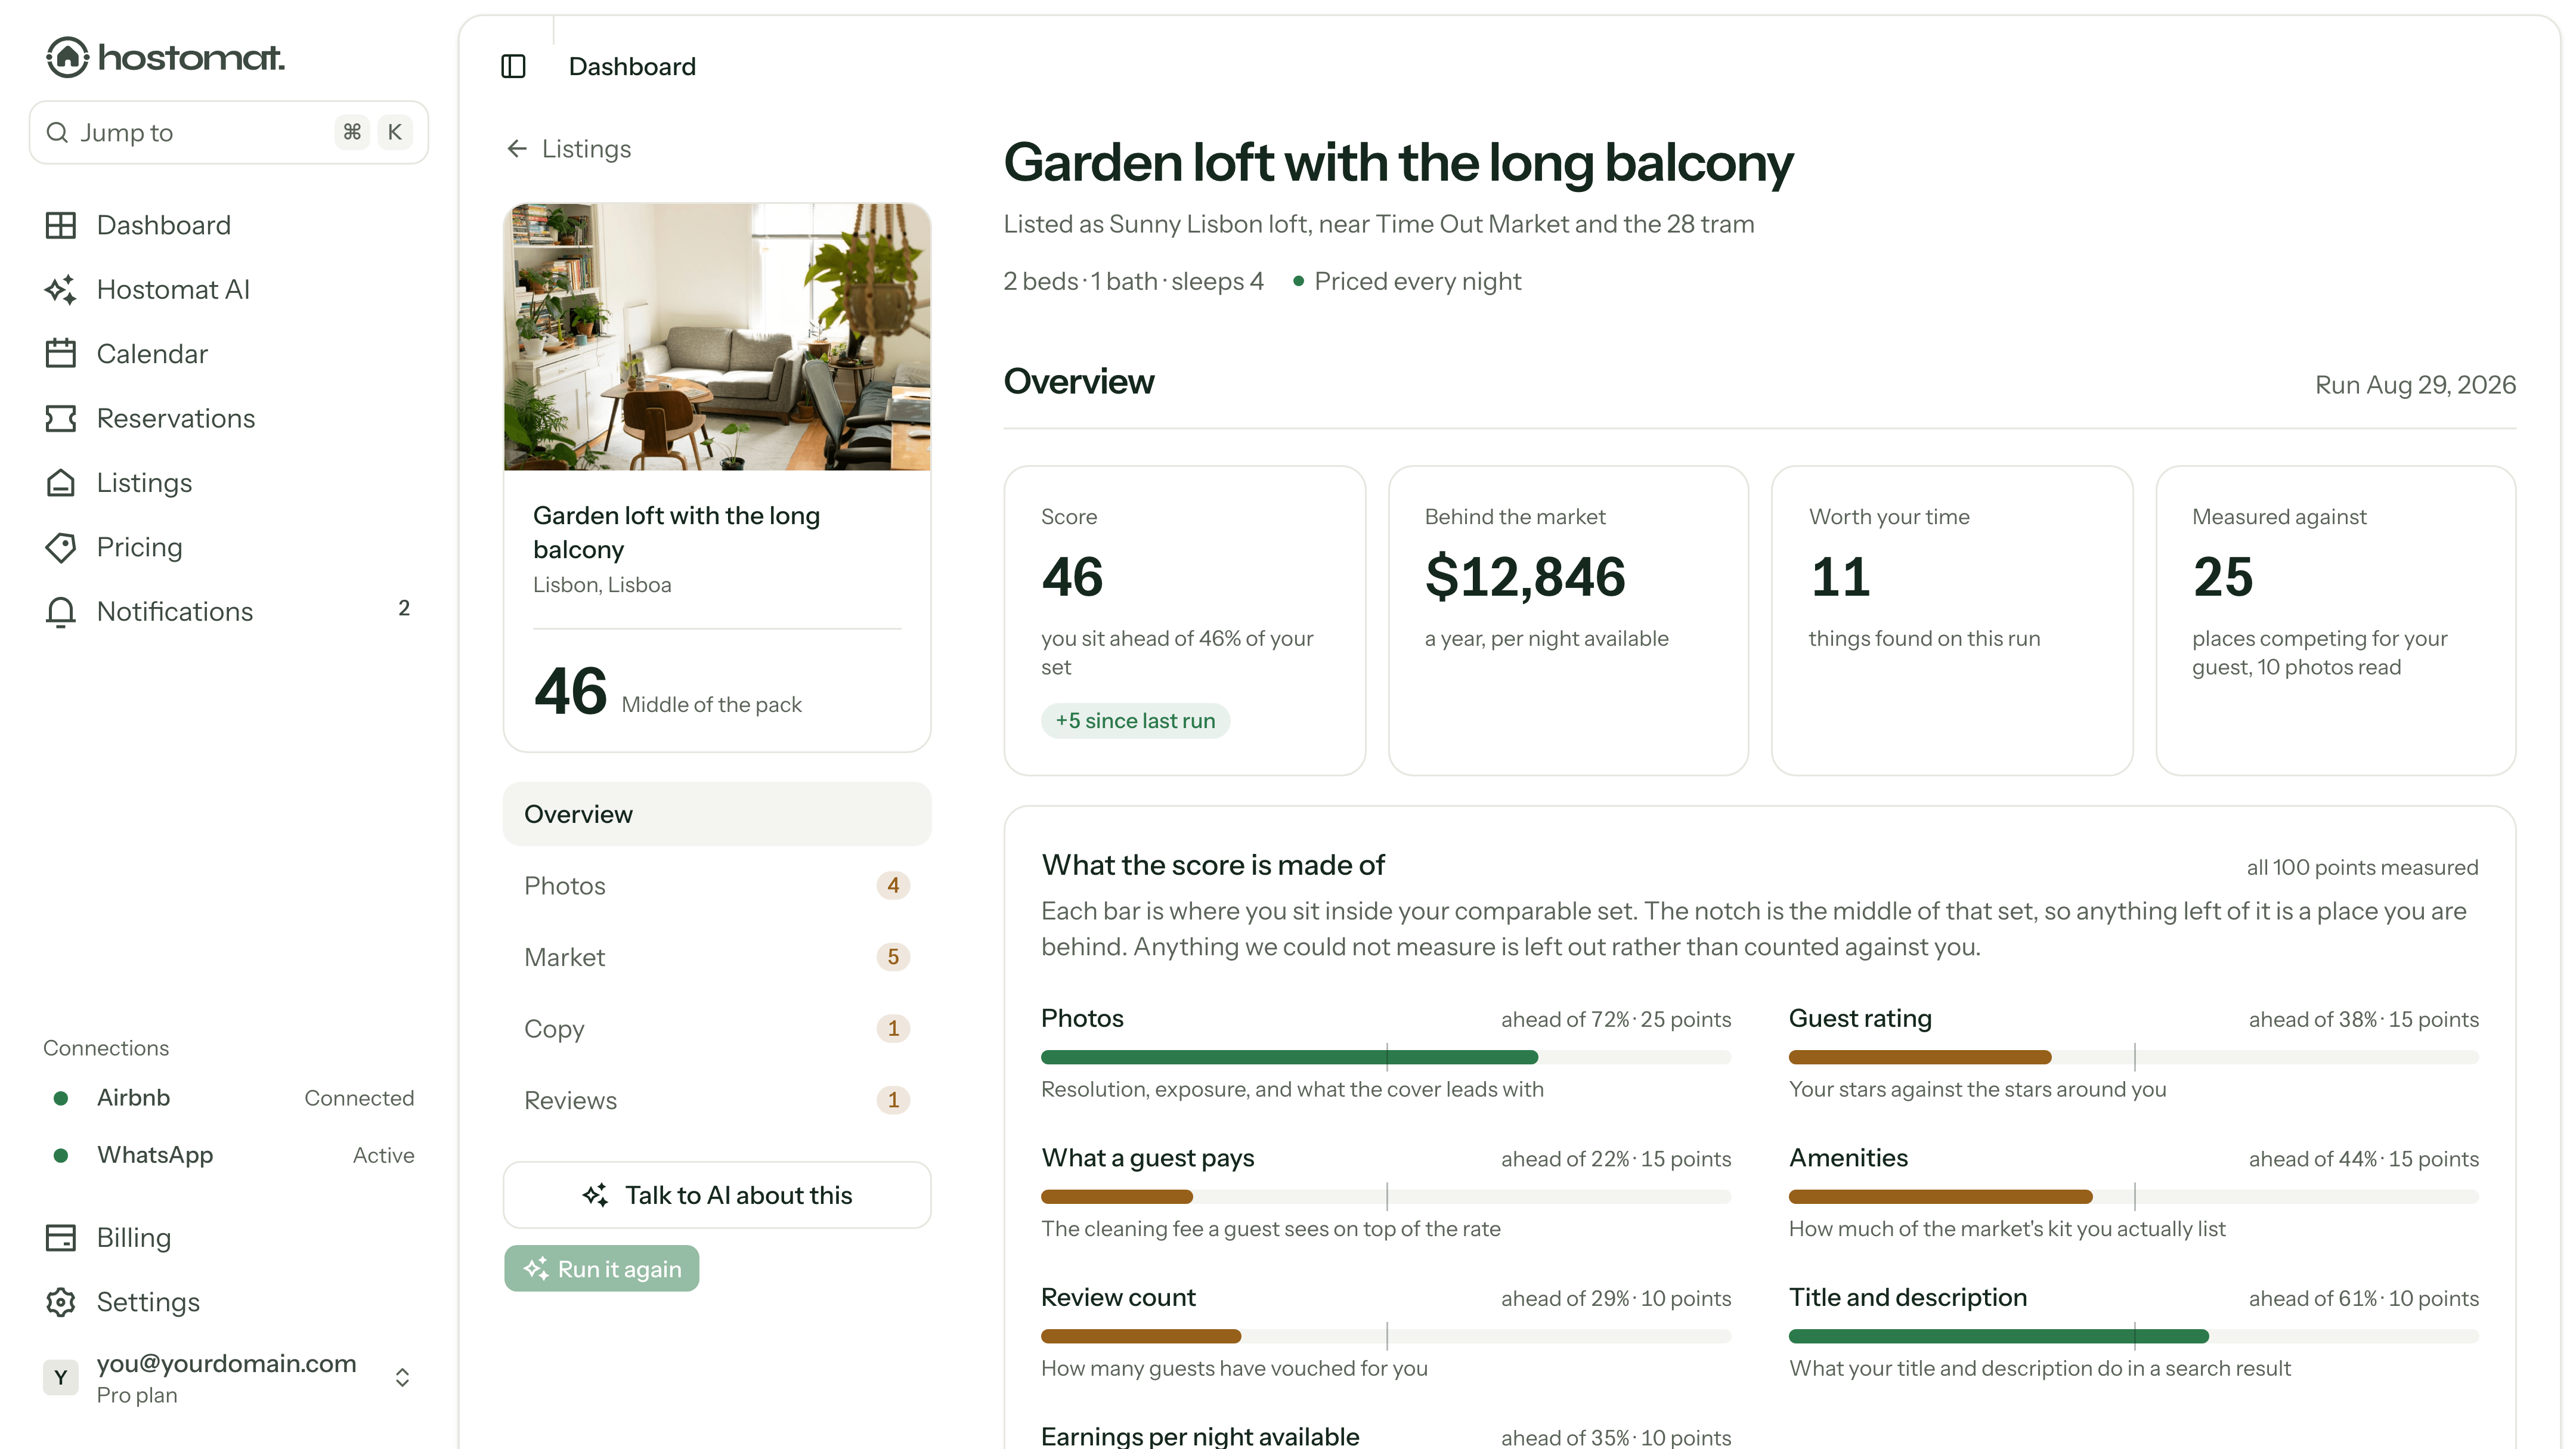Click the Middle of the pack label

coord(711,704)
